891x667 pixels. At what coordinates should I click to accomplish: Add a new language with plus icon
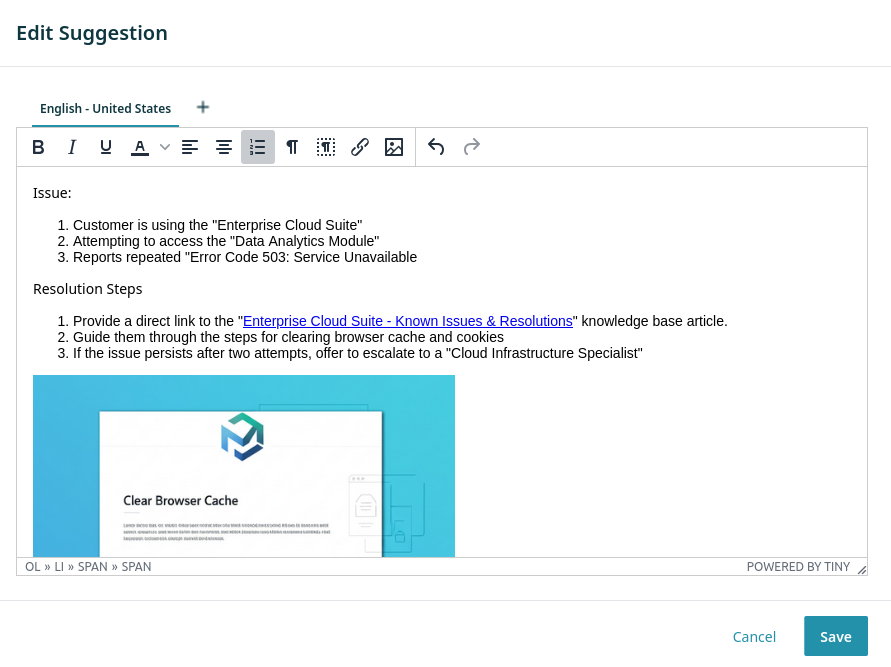[203, 107]
